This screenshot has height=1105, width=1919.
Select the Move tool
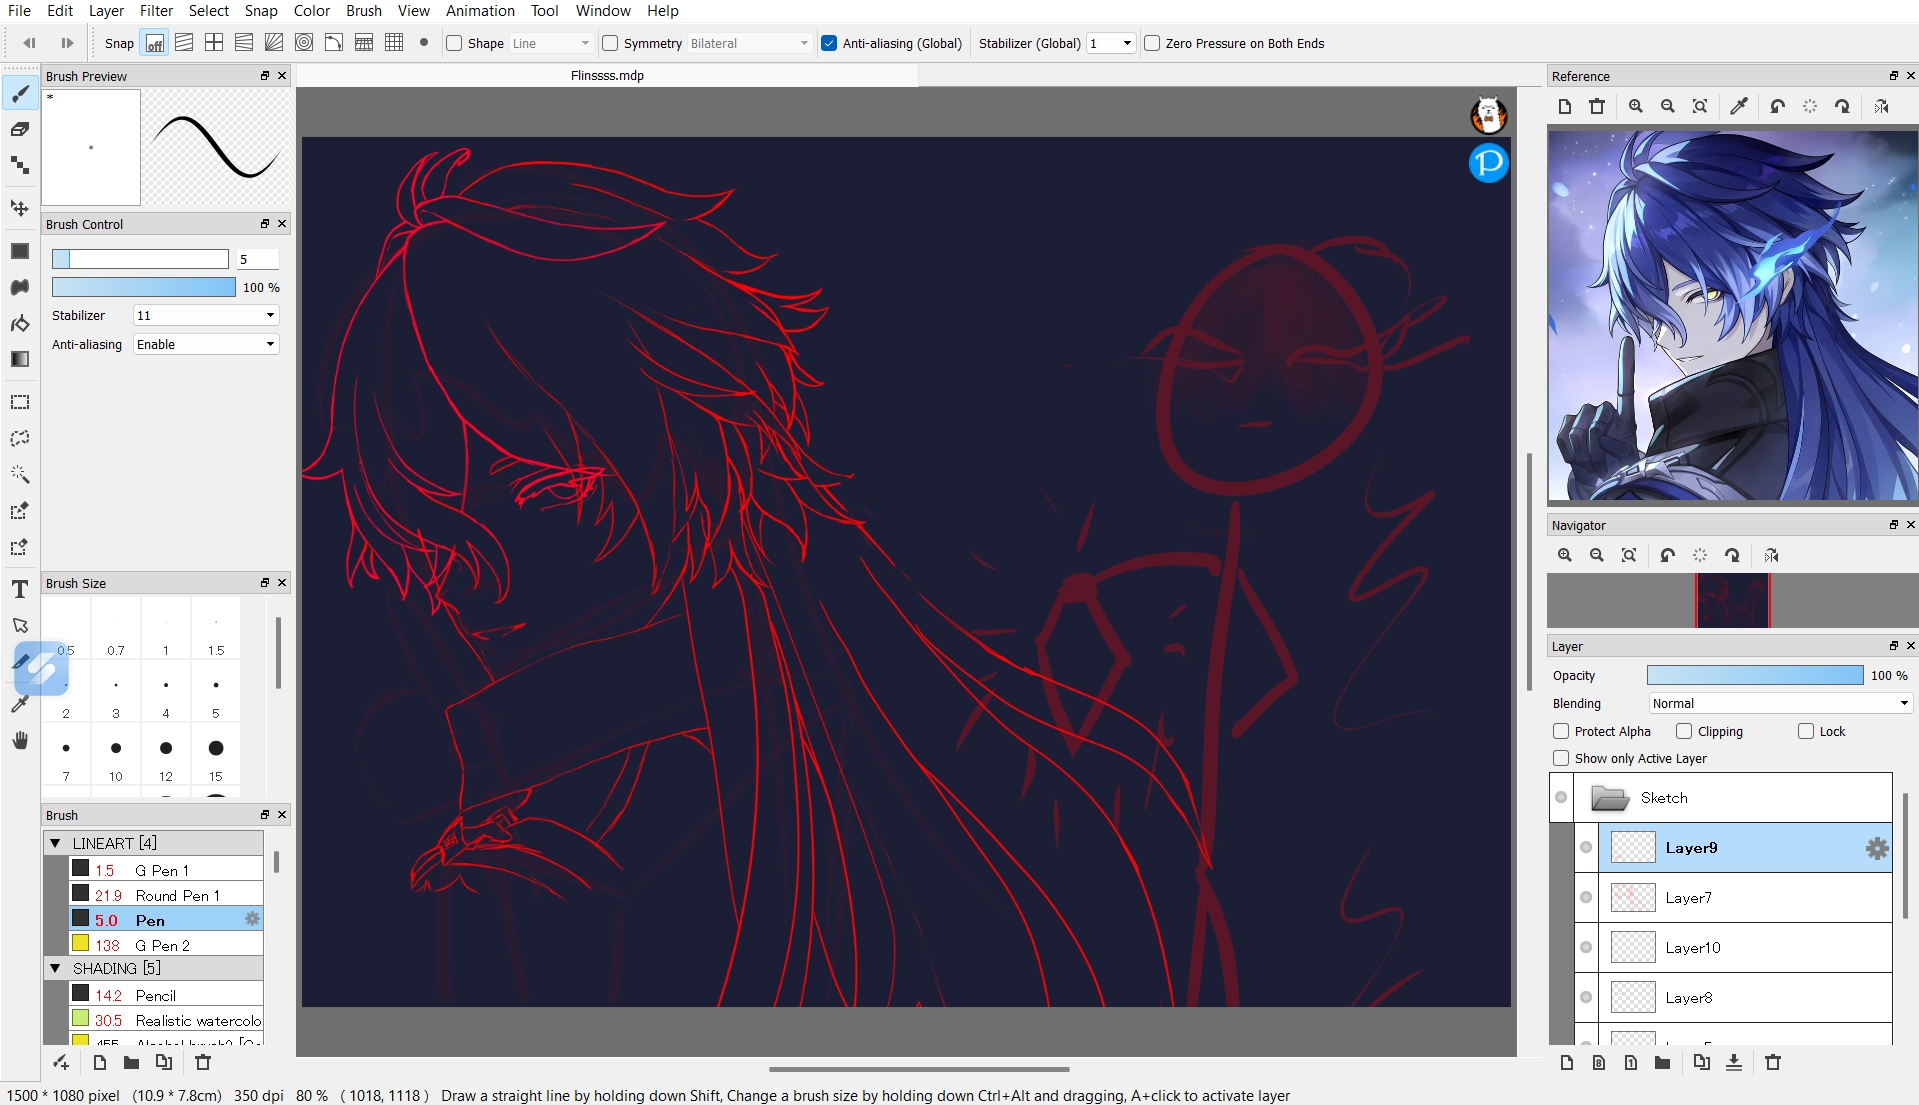point(20,208)
